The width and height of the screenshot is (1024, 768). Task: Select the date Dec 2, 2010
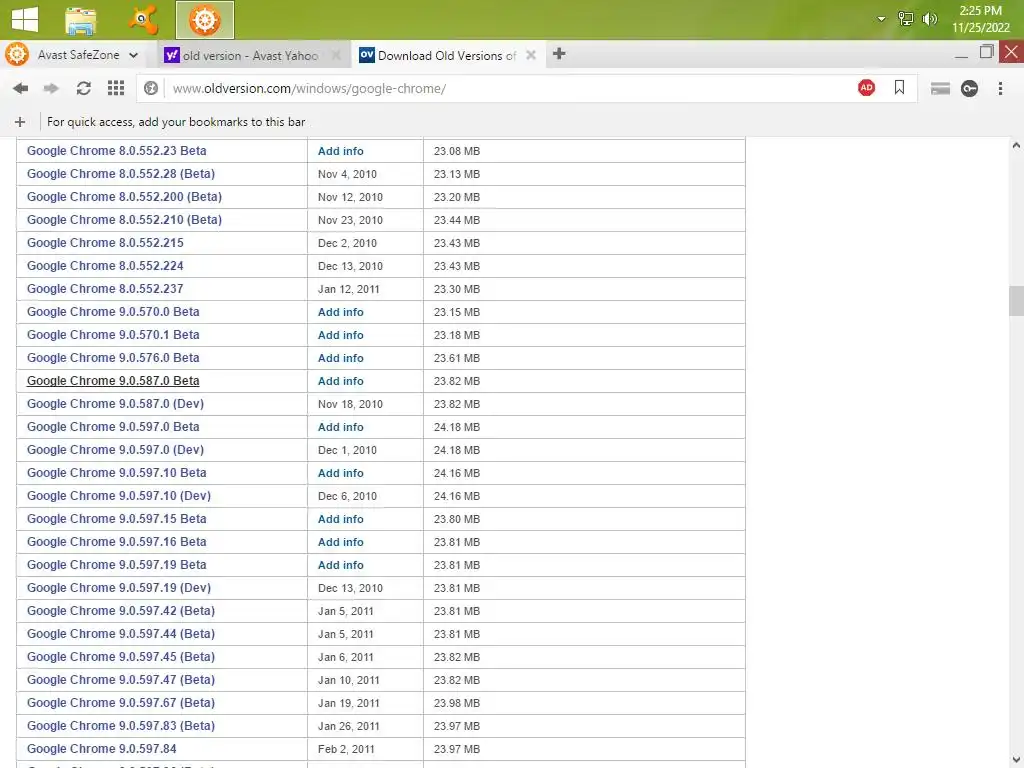pyautogui.click(x=347, y=243)
